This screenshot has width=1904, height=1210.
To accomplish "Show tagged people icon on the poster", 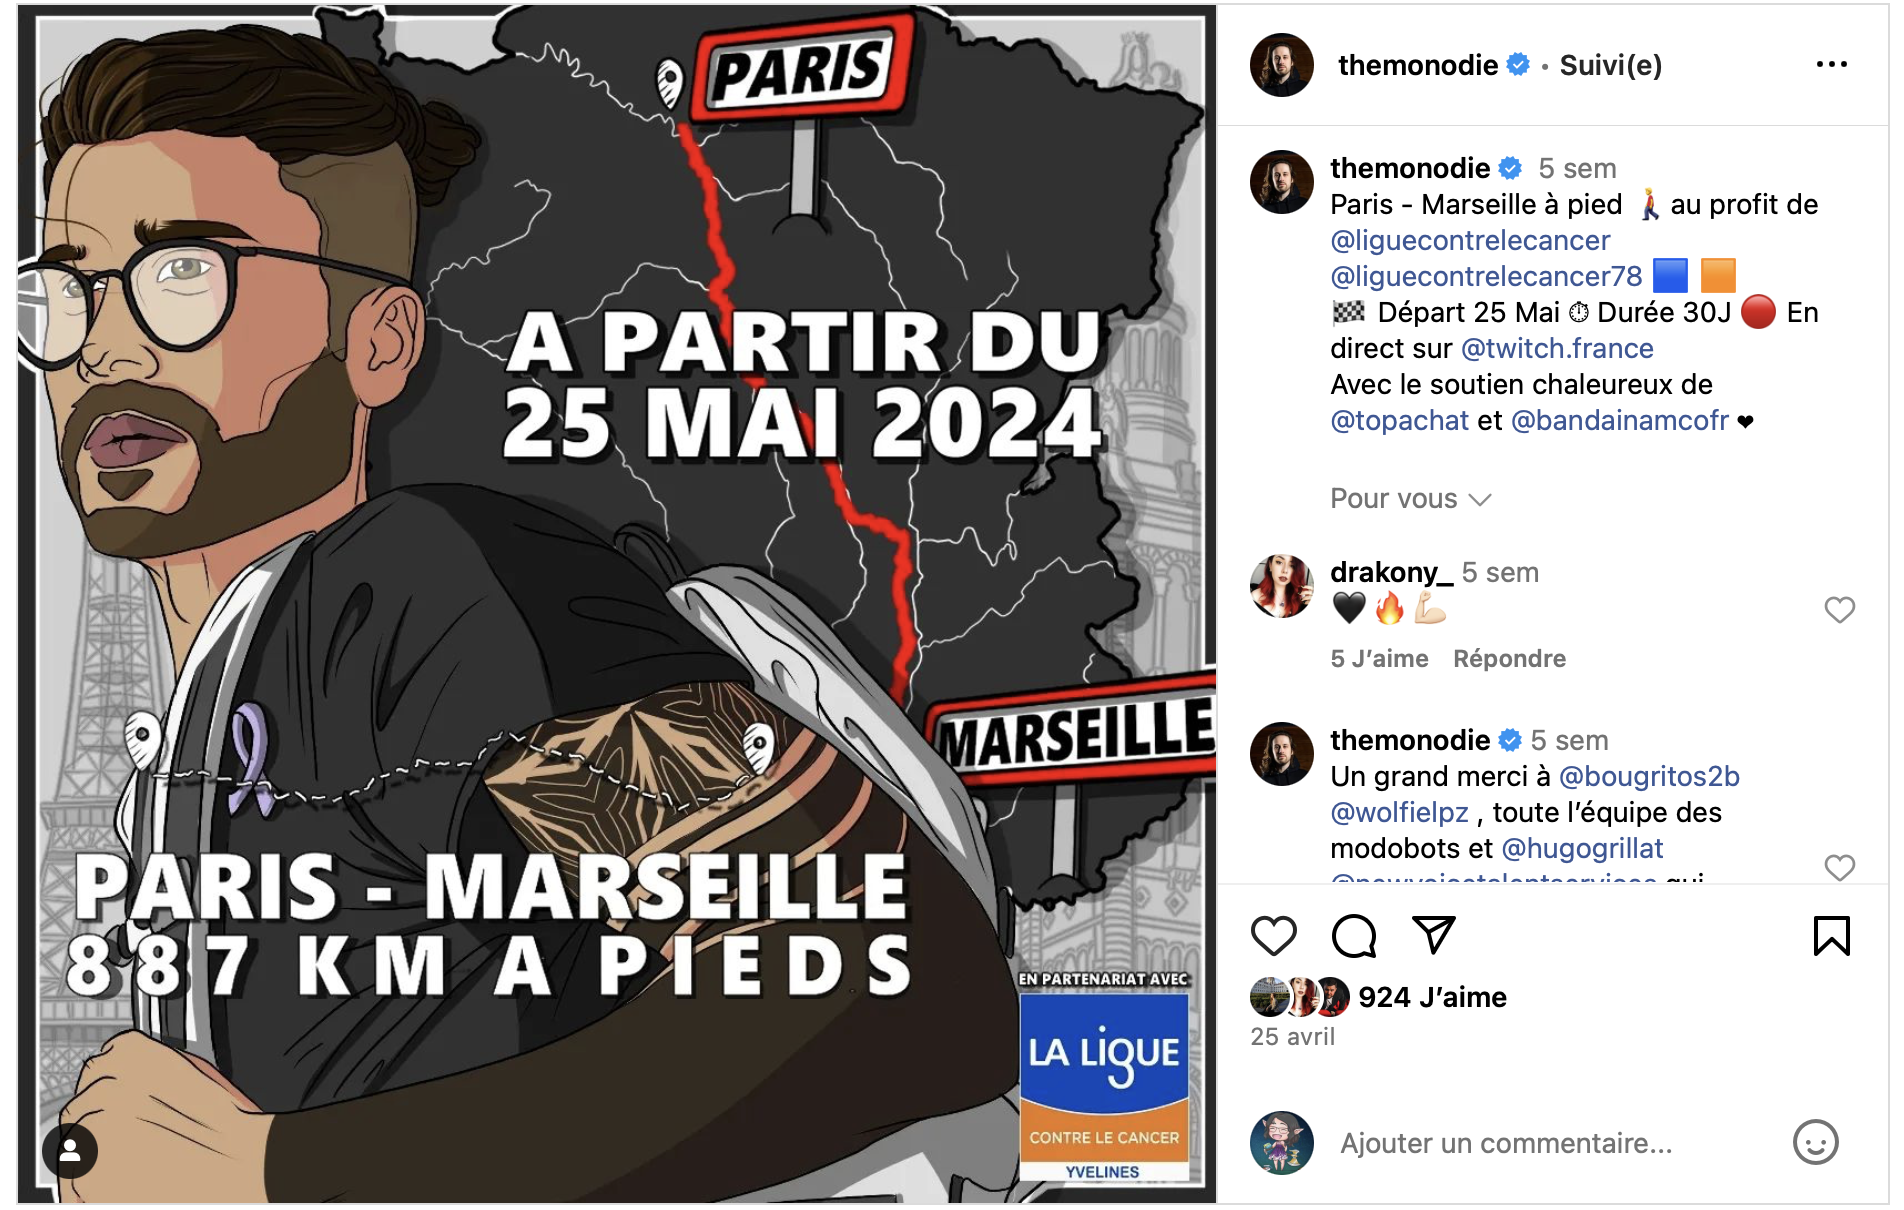I will point(70,1151).
